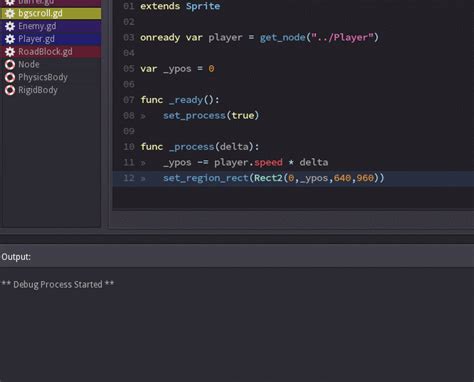Click the ring icon beside Node
Image resolution: width=474 pixels, height=382 pixels.
[10, 64]
